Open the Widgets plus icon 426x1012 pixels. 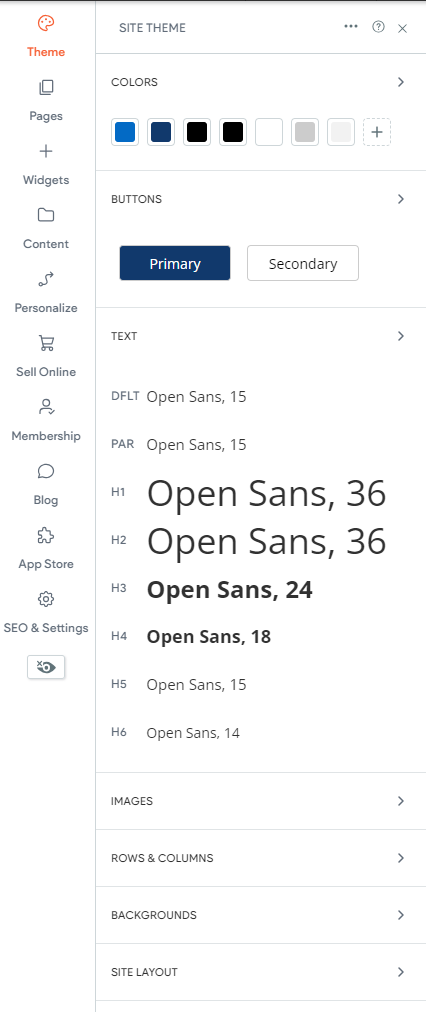tap(46, 151)
